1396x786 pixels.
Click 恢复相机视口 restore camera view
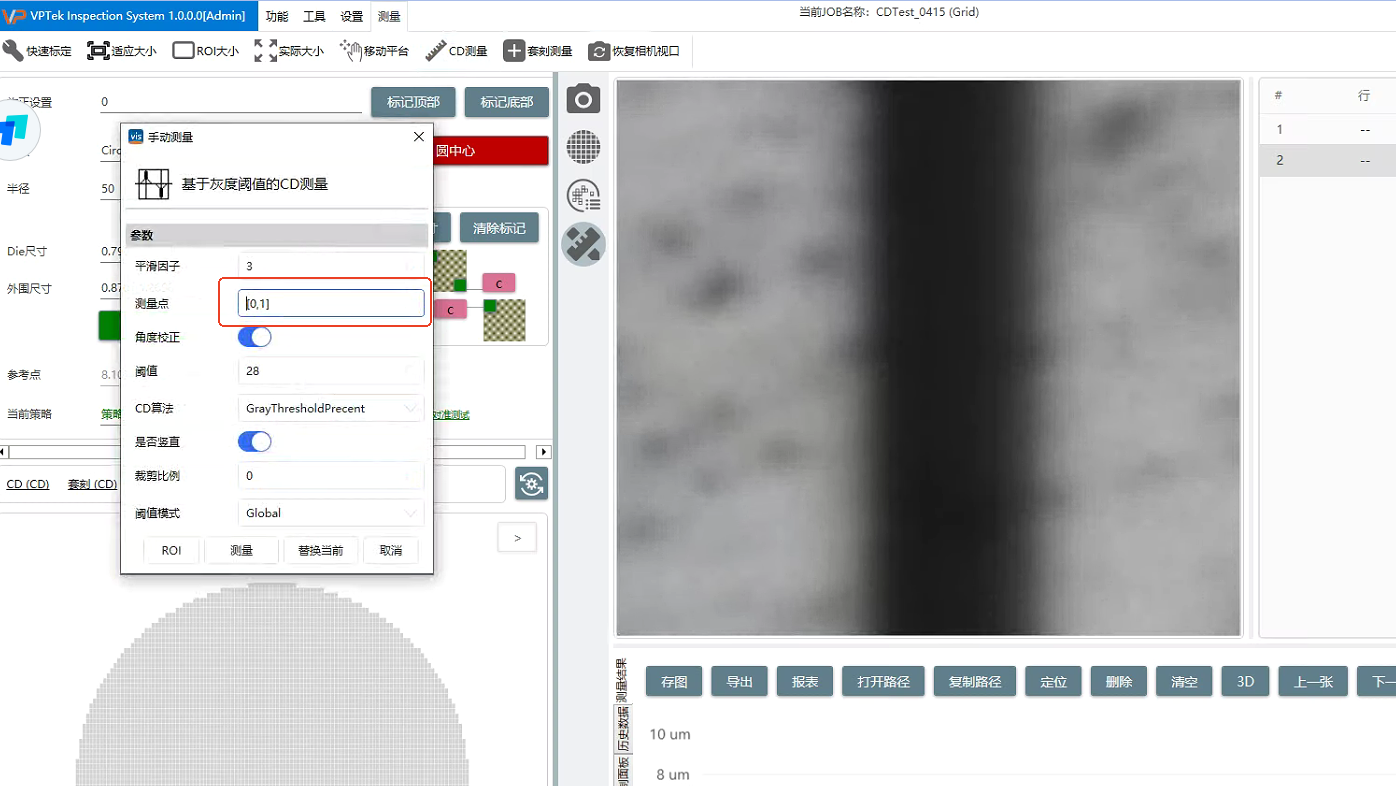tap(634, 51)
